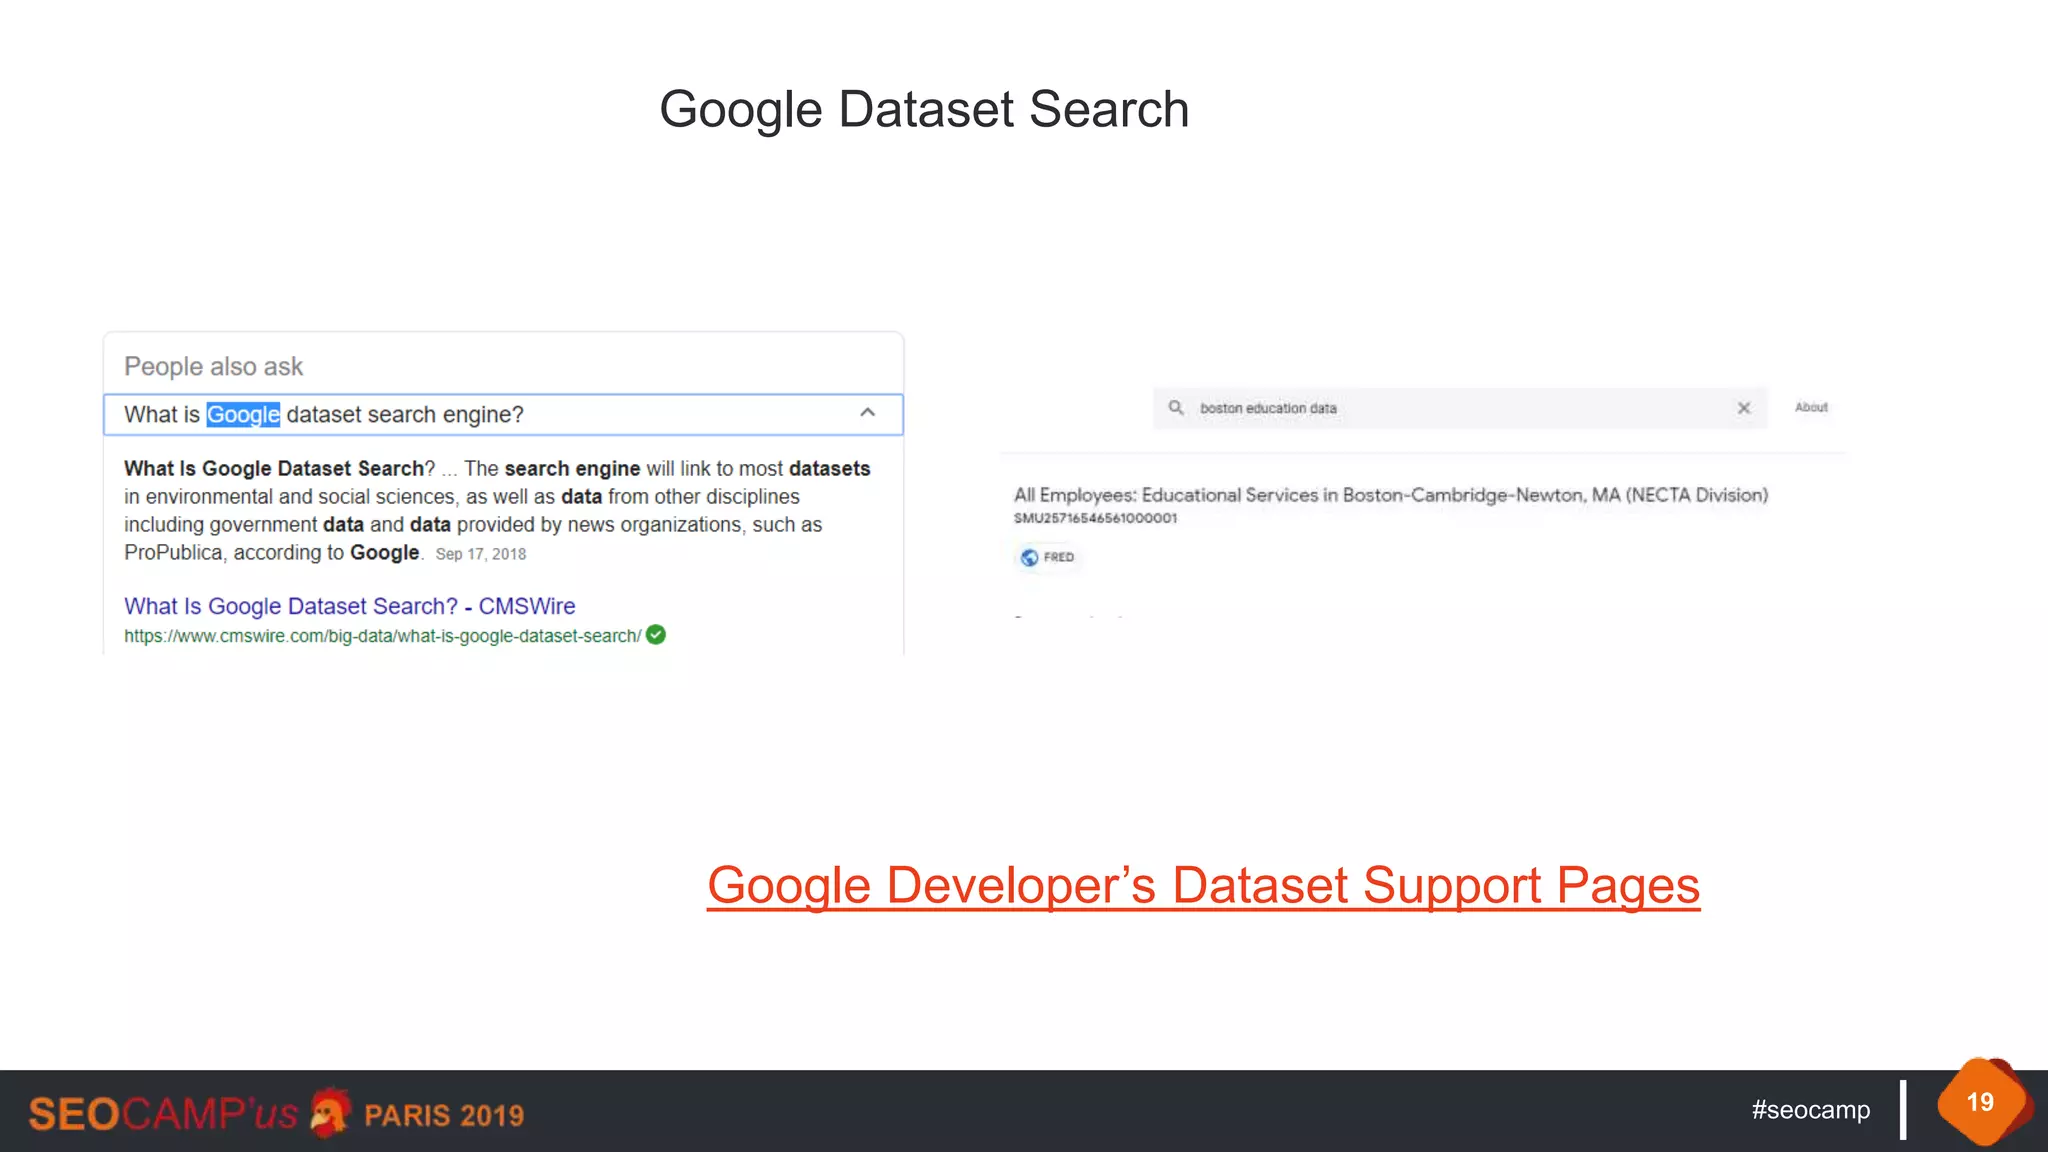Click the About link beside dataset search box
2048x1152 pixels.
tap(1811, 407)
